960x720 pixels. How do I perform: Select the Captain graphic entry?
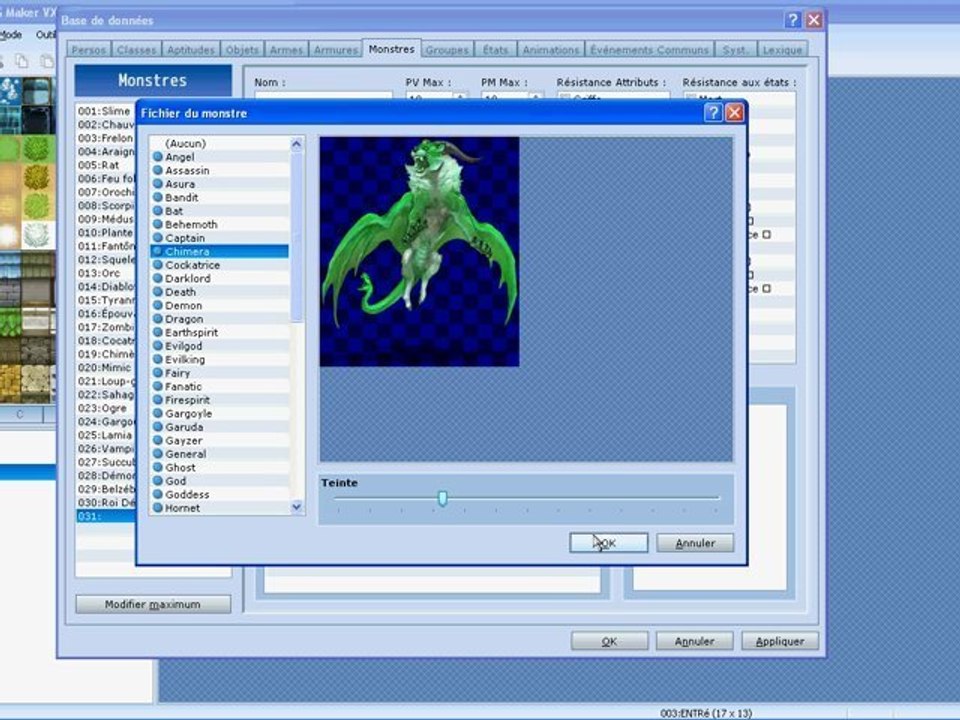(x=220, y=238)
